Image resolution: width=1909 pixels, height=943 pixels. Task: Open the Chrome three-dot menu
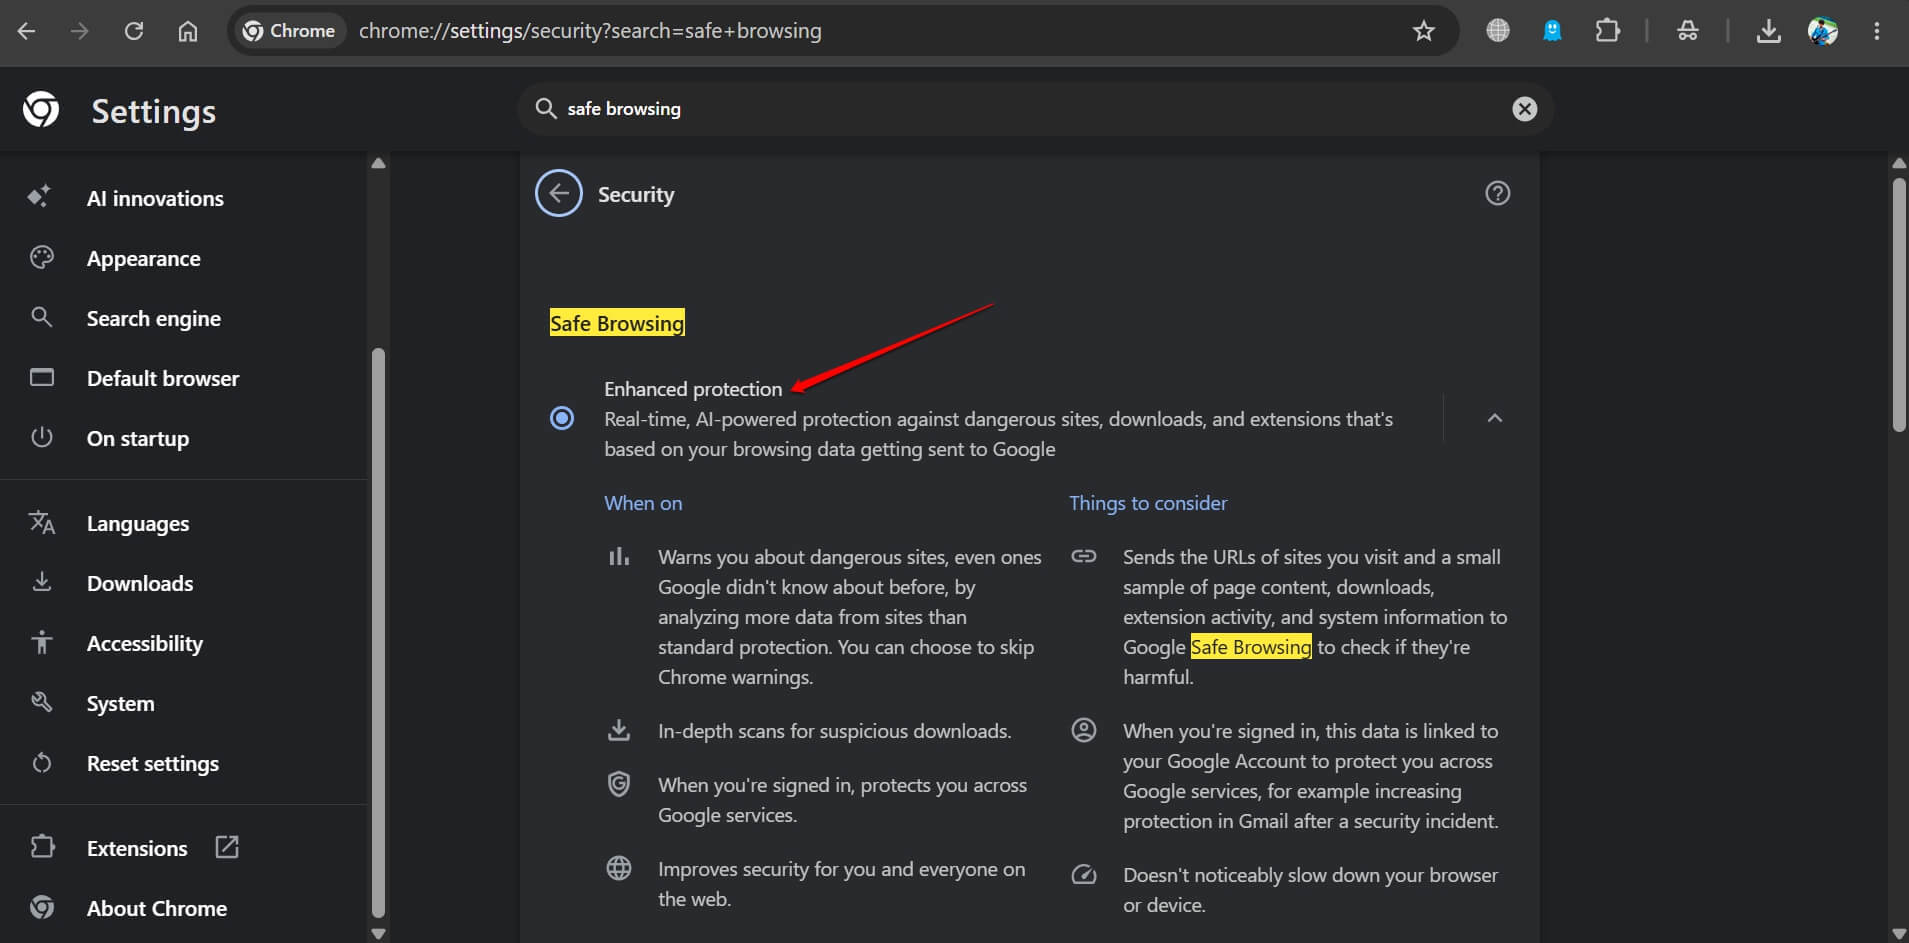[x=1877, y=31]
